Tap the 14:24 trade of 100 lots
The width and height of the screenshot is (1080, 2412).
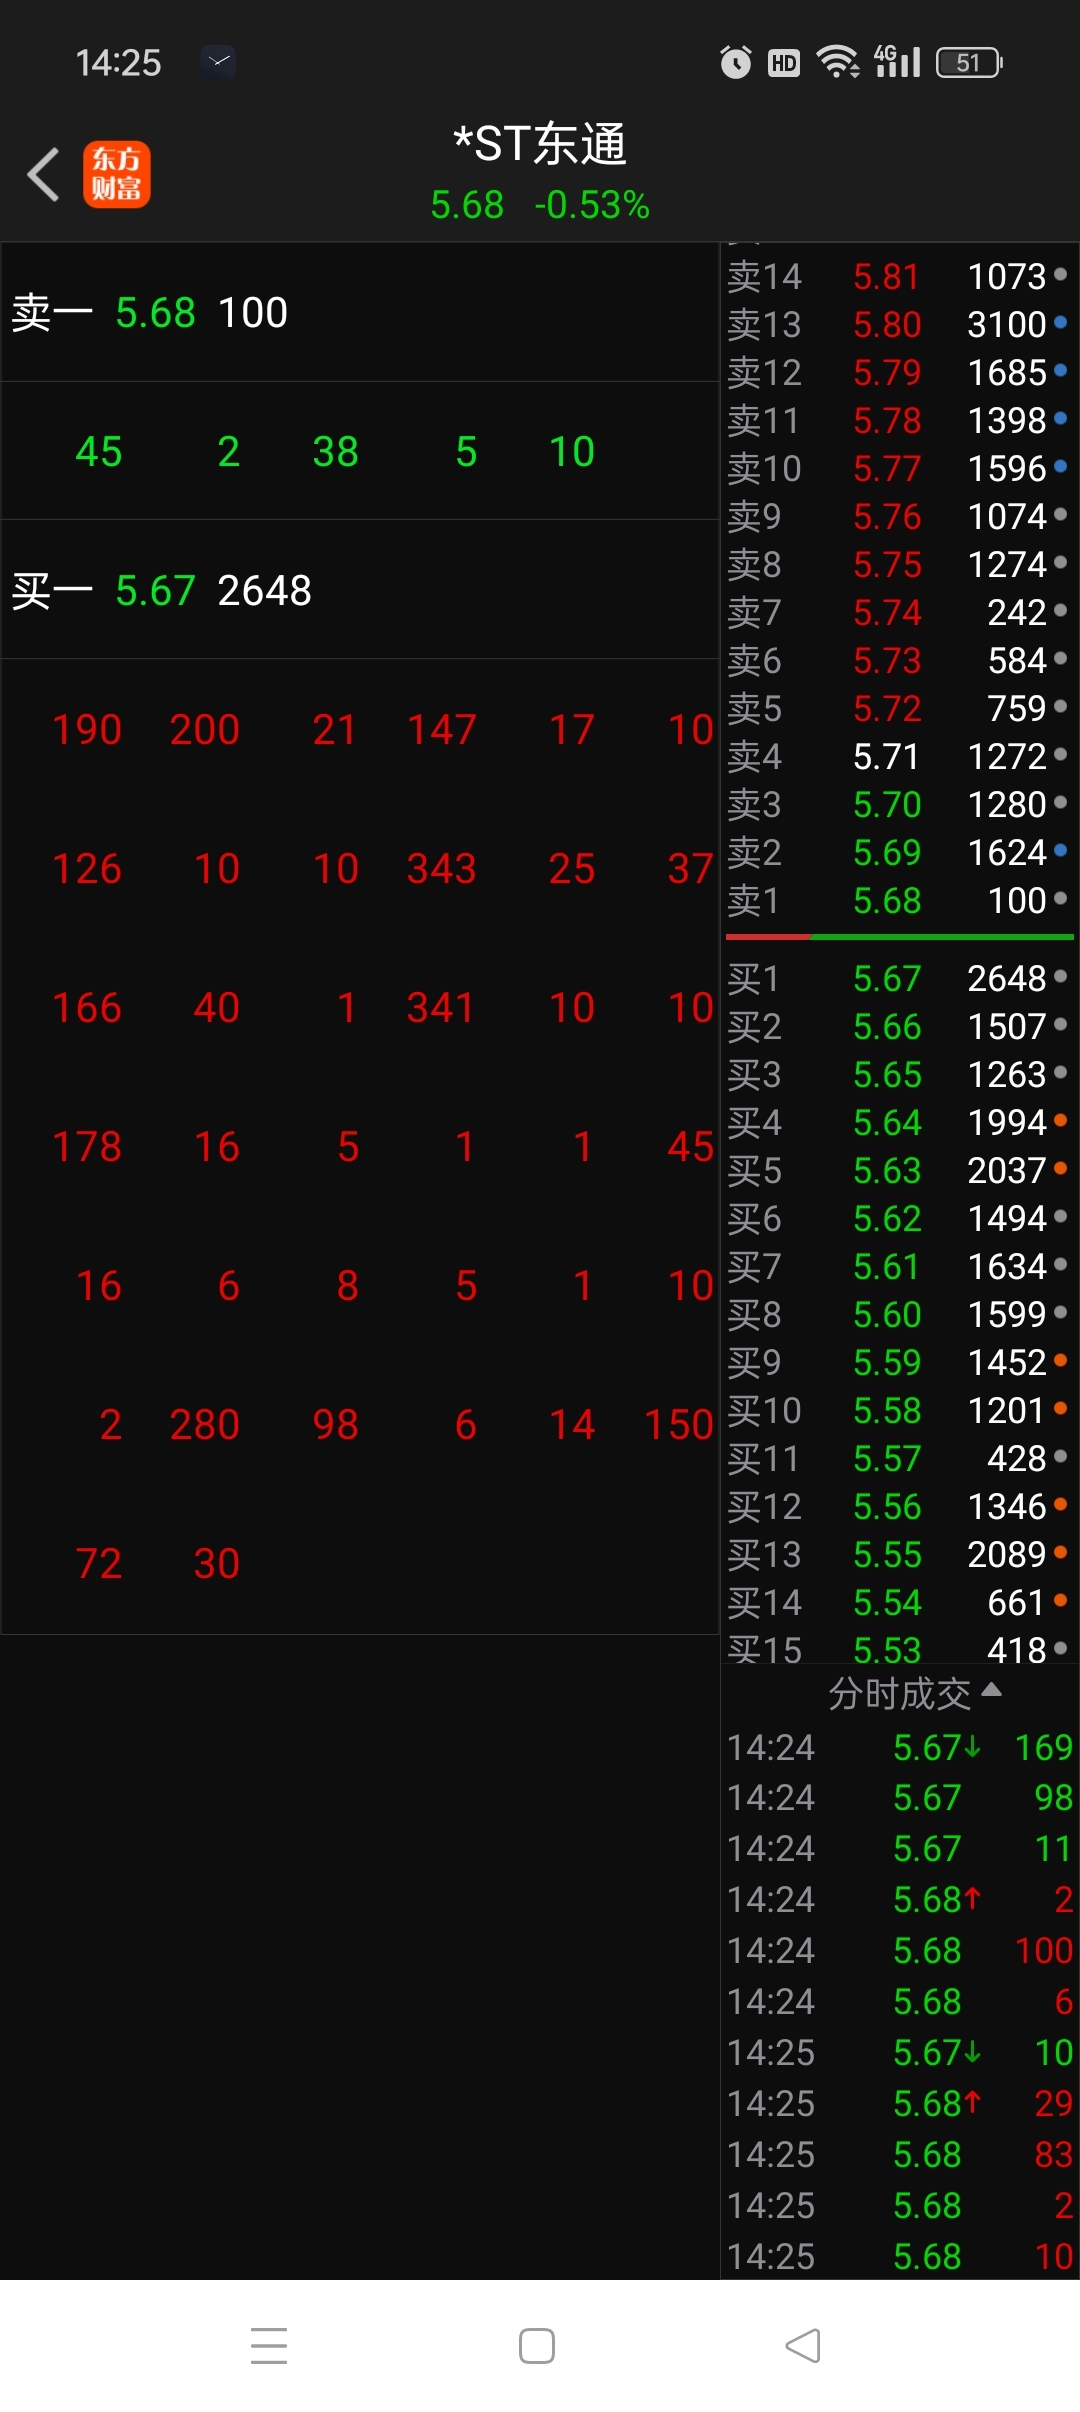coord(899,1950)
